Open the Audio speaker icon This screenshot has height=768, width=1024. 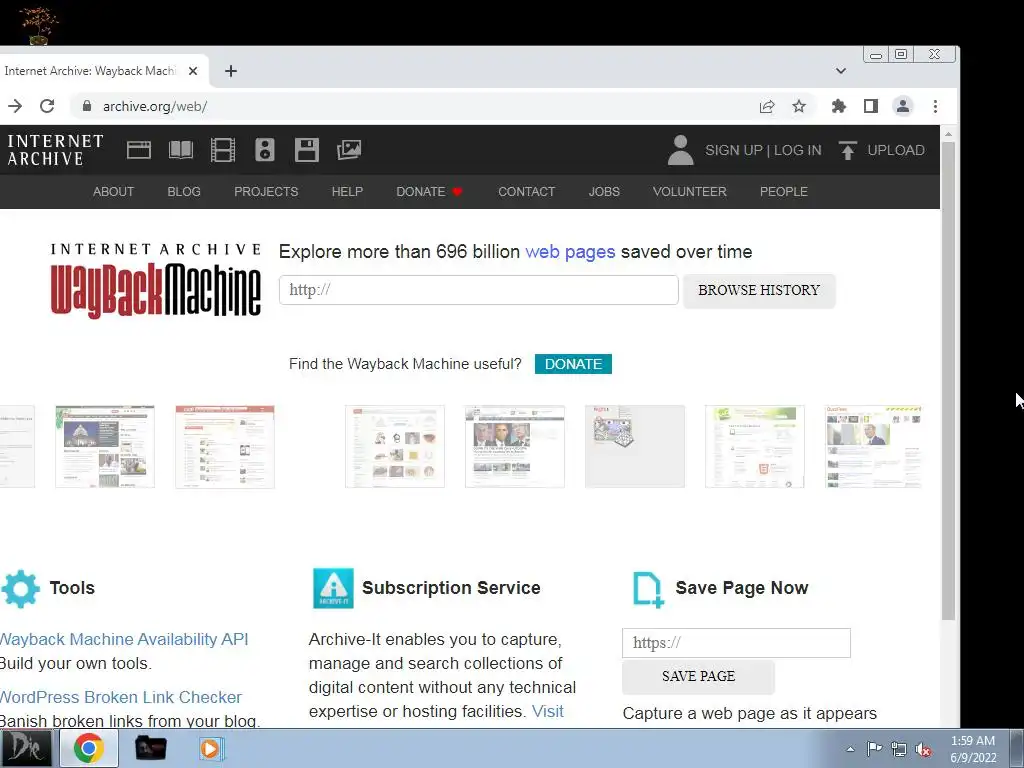click(264, 150)
